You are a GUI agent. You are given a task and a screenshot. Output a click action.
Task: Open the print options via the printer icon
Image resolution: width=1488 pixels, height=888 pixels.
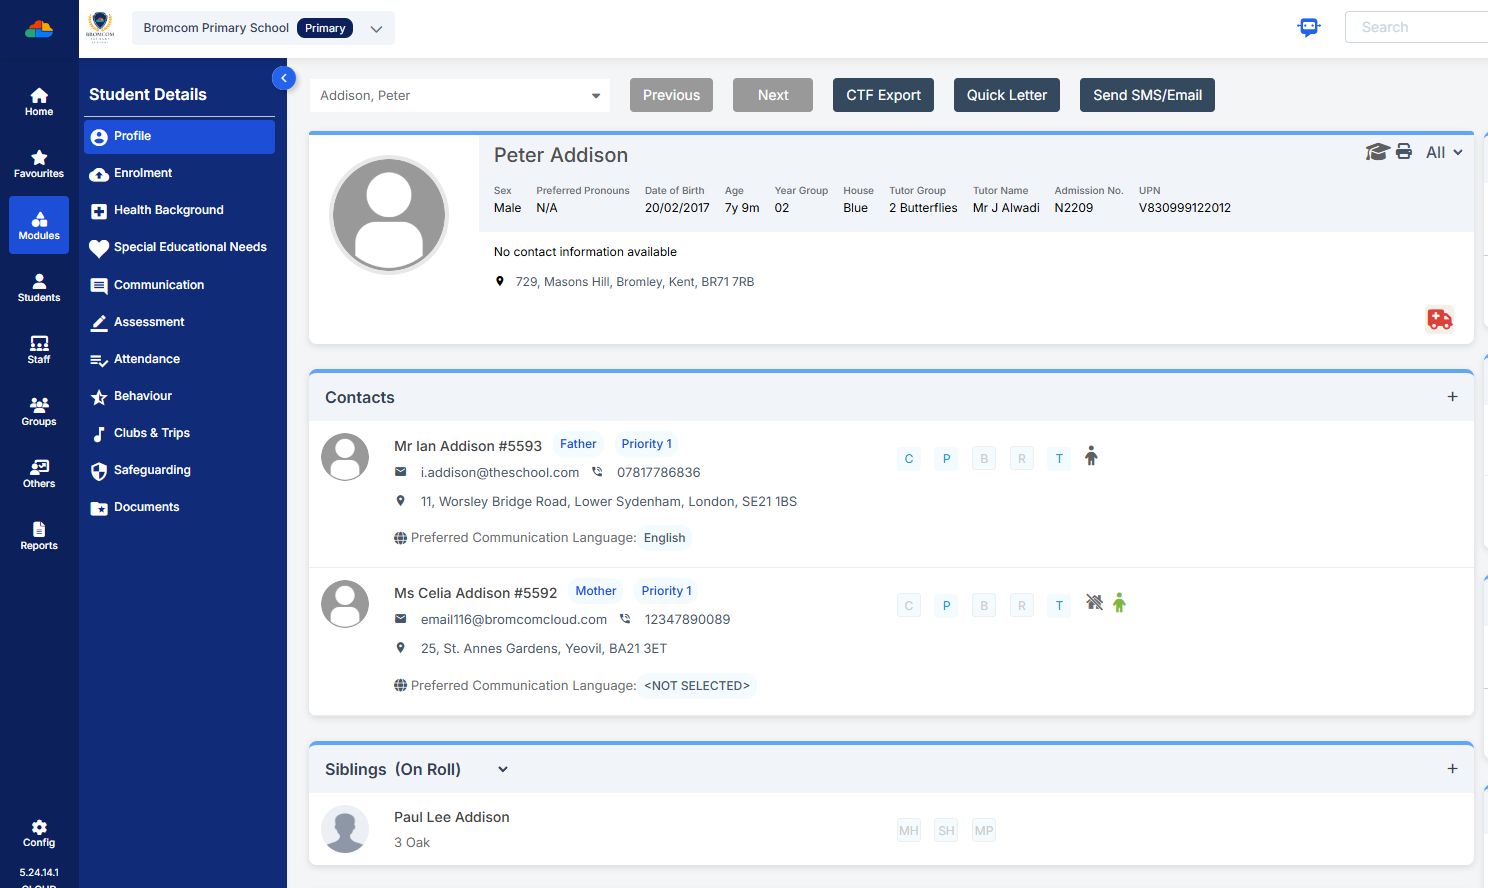[1404, 152]
